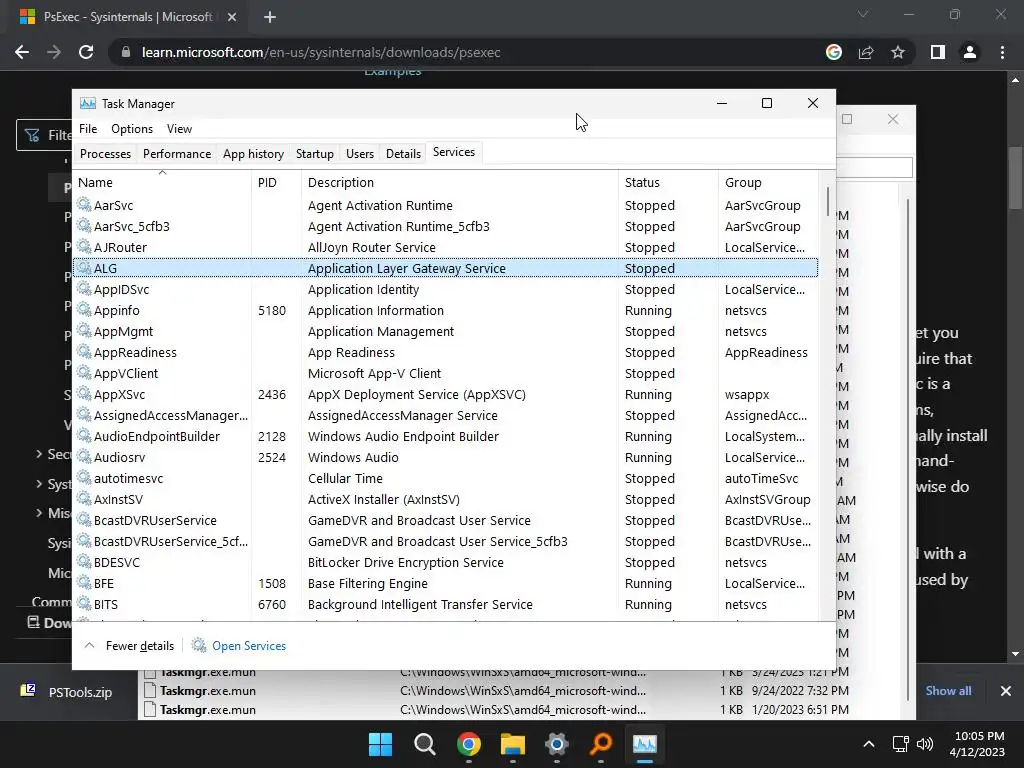Switch to Chrome from the taskbar
Image resolution: width=1024 pixels, height=768 pixels.
tap(469, 744)
